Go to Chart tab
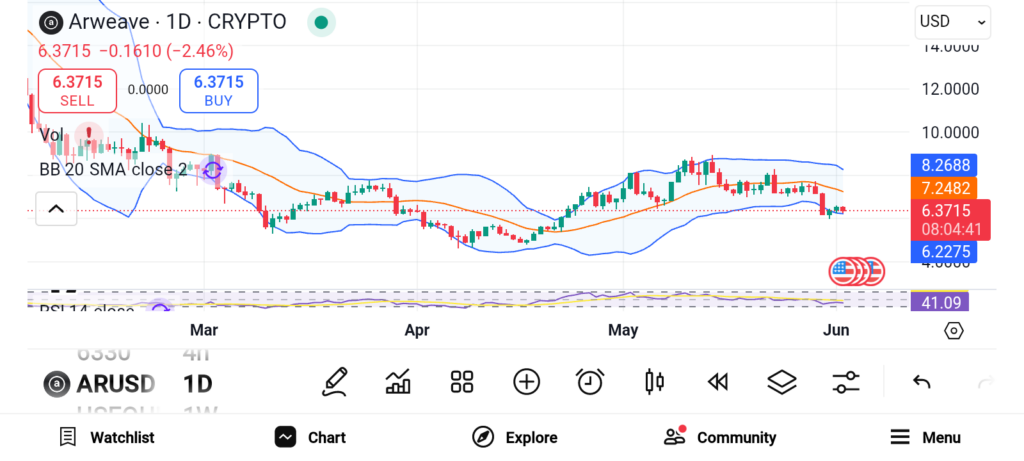 [310, 437]
